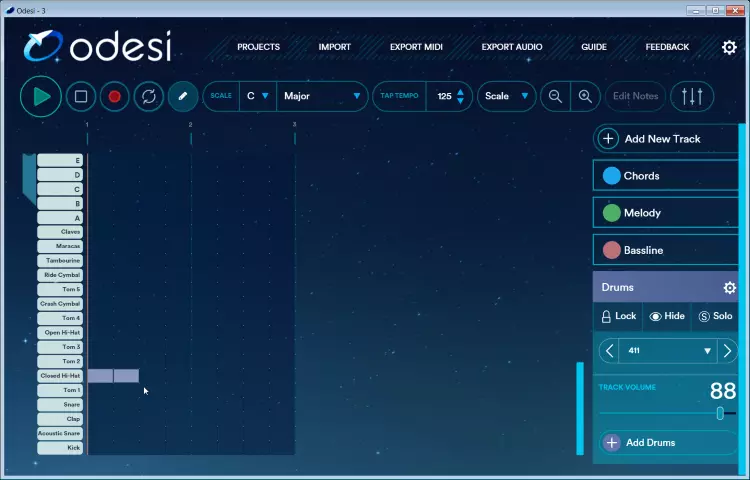Image resolution: width=750 pixels, height=480 pixels.
Task: Click the green Melody color circle
Action: click(x=611, y=213)
